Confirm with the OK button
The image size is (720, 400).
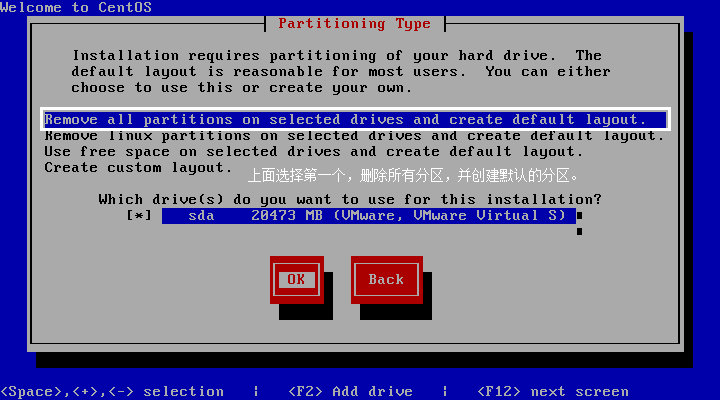[297, 279]
